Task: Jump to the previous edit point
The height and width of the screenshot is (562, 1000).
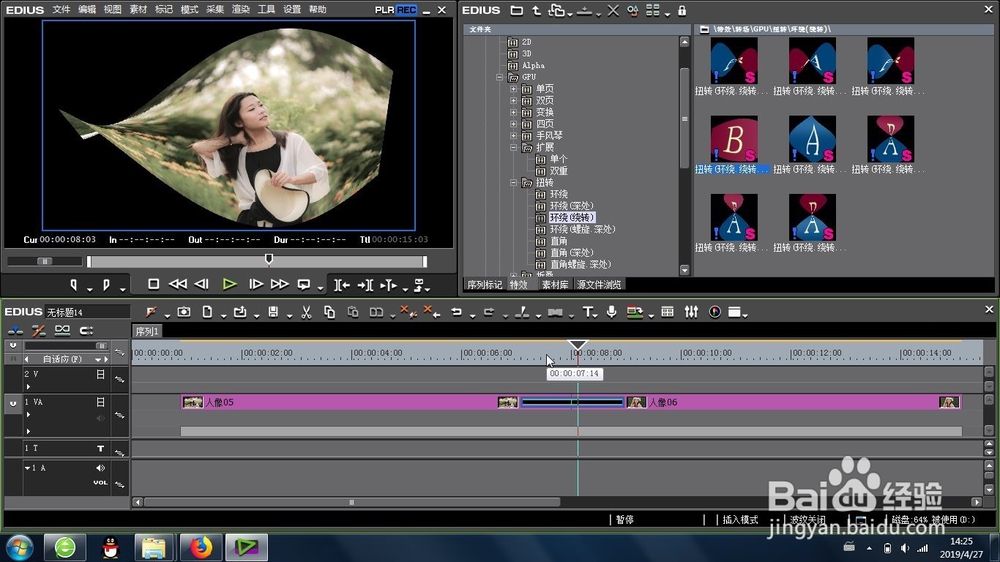Action: click(342, 285)
